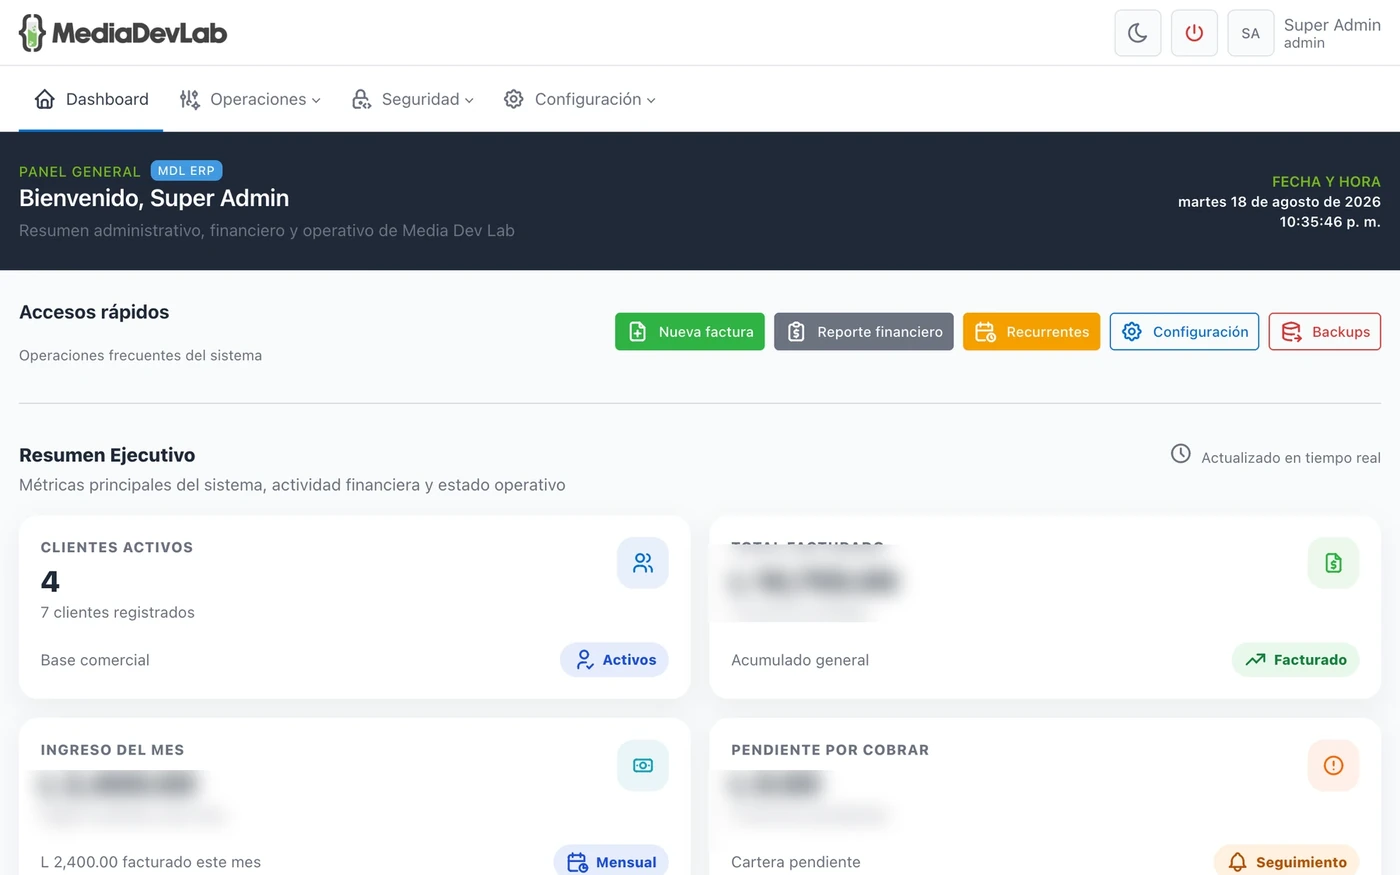
Task: Click the users icon in Clientes Activos card
Action: pos(643,563)
